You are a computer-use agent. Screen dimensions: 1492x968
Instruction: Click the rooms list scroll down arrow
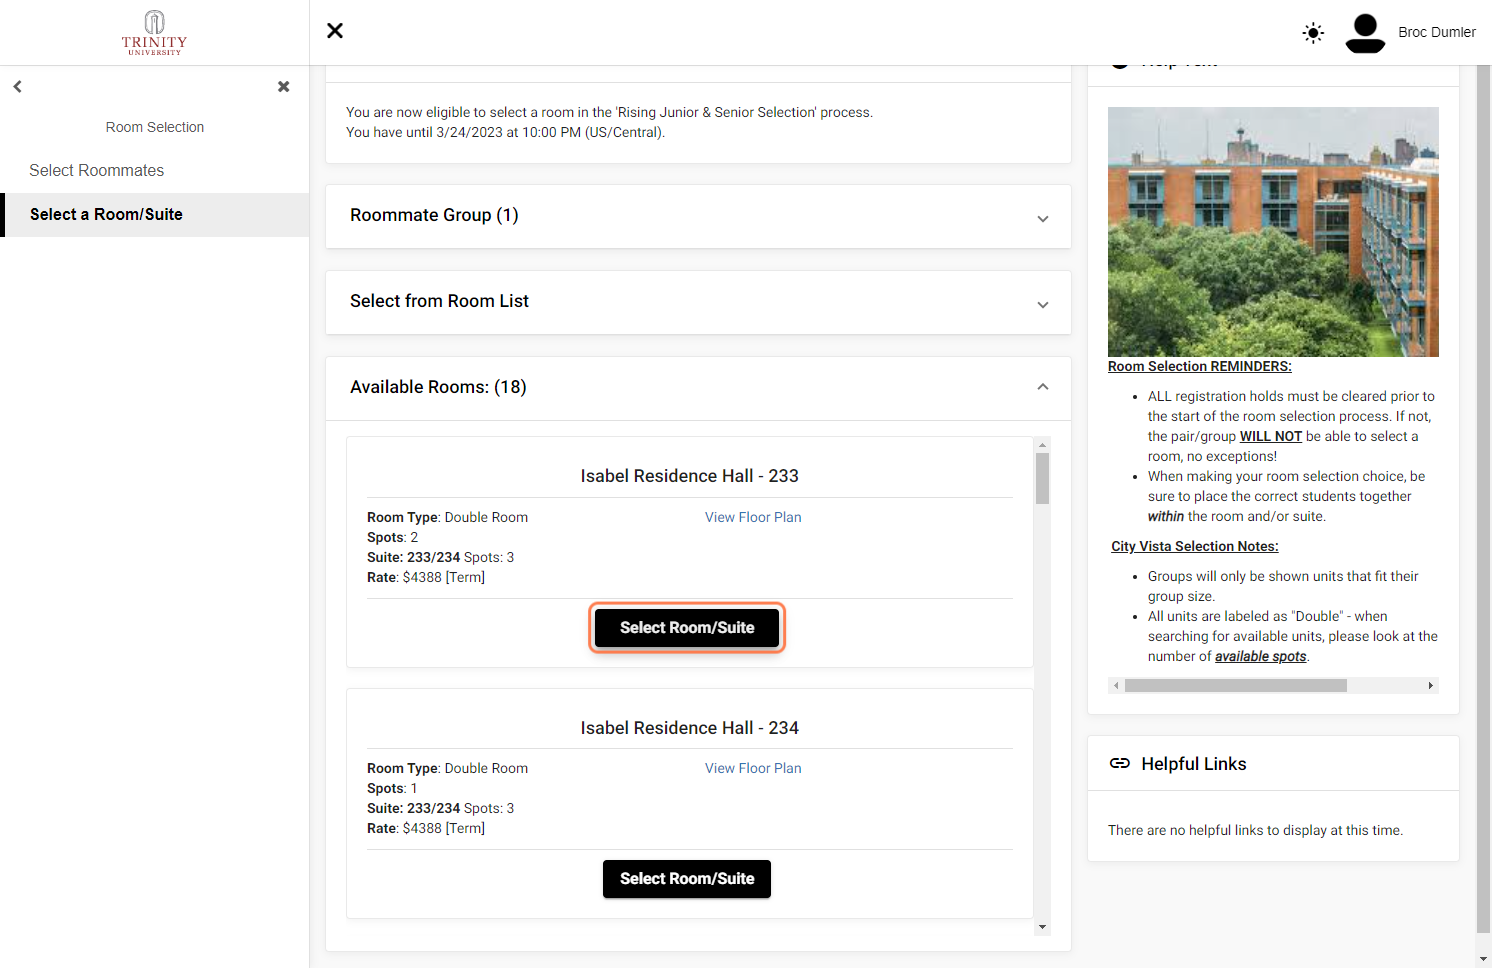click(1042, 927)
